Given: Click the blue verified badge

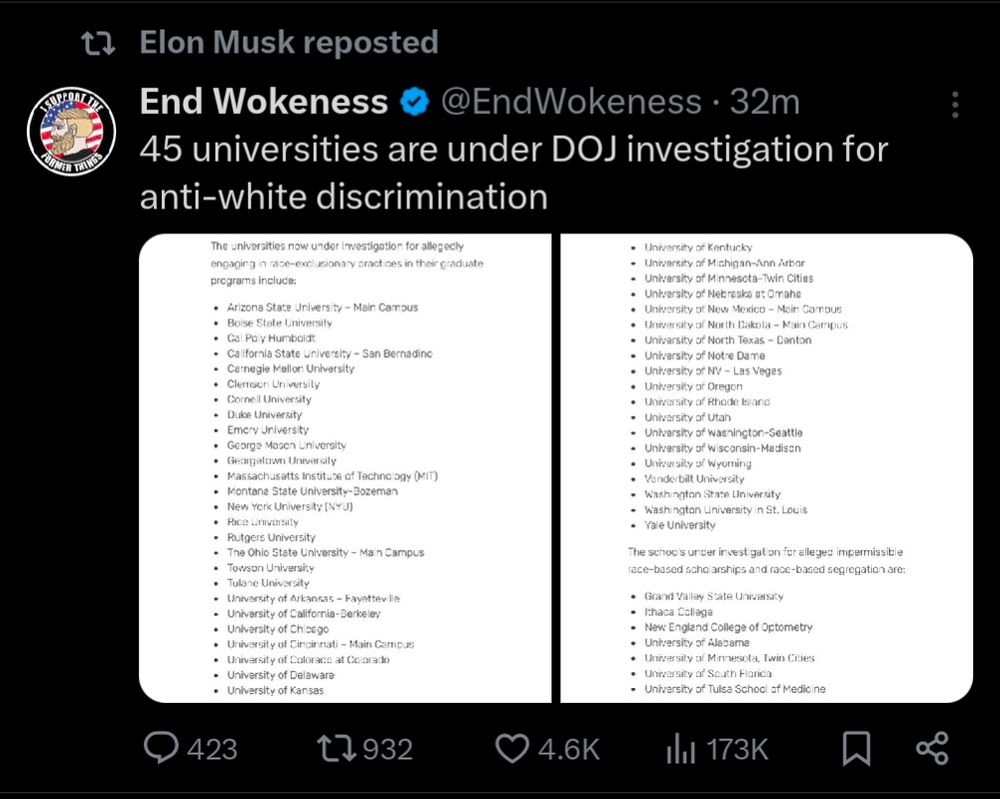Looking at the screenshot, I should [x=415, y=101].
